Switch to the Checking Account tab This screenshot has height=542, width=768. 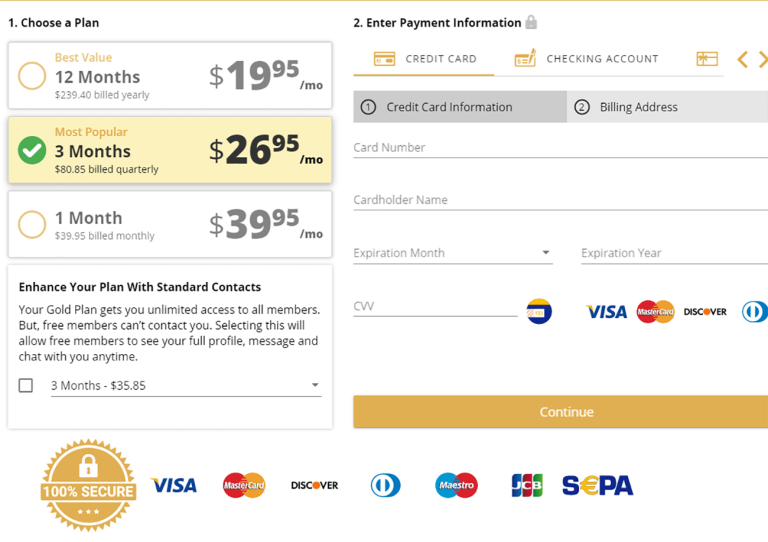tap(587, 59)
